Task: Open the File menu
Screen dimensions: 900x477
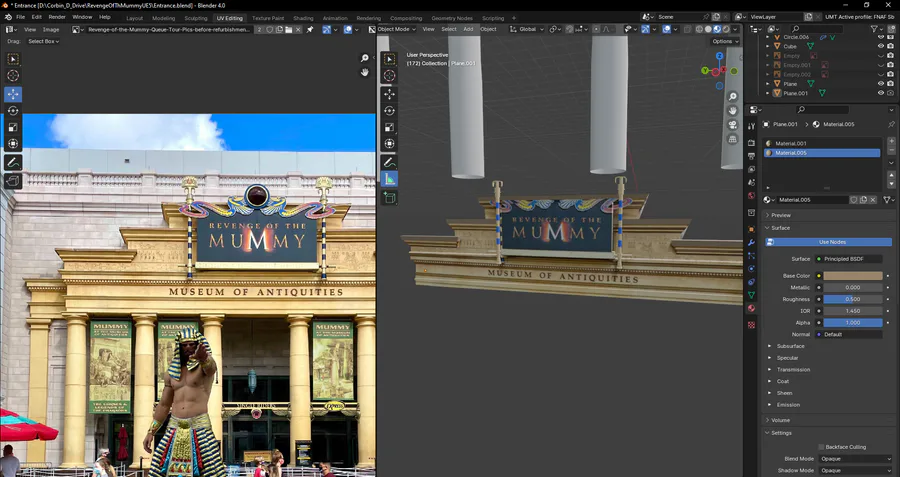Action: tap(20, 17)
